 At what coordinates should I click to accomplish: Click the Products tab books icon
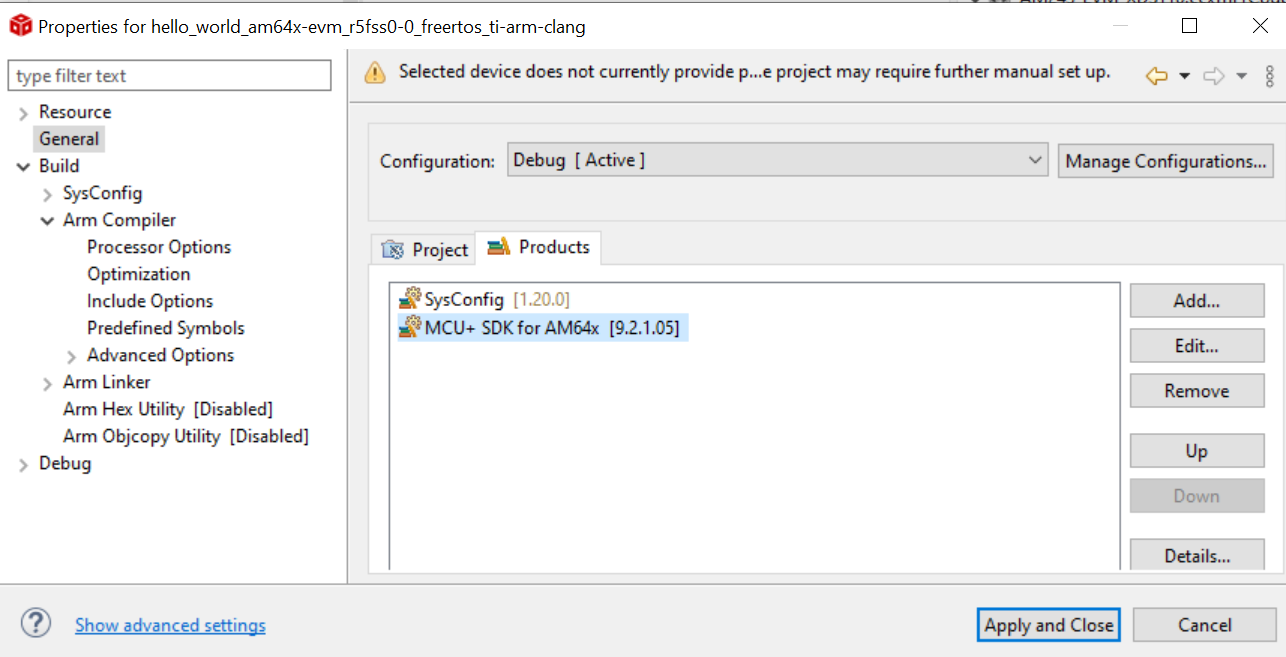pyautogui.click(x=499, y=247)
